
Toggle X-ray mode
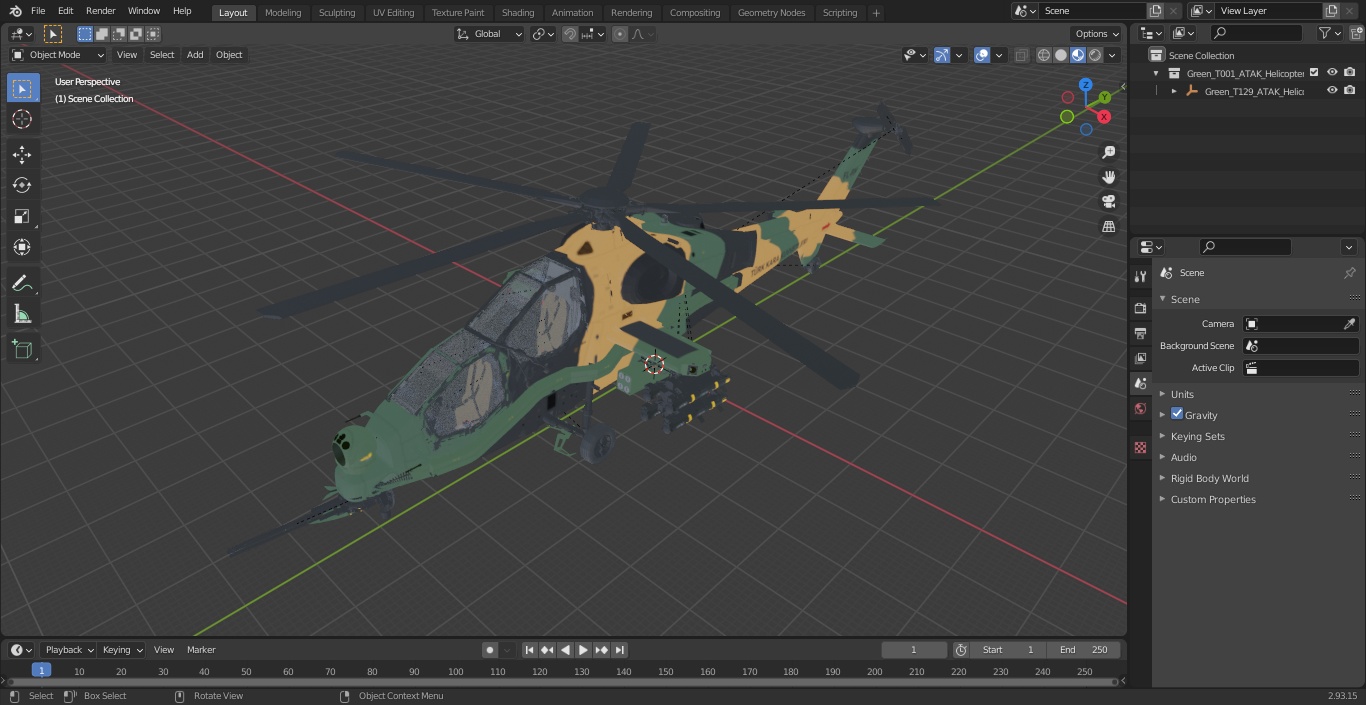click(x=1021, y=55)
